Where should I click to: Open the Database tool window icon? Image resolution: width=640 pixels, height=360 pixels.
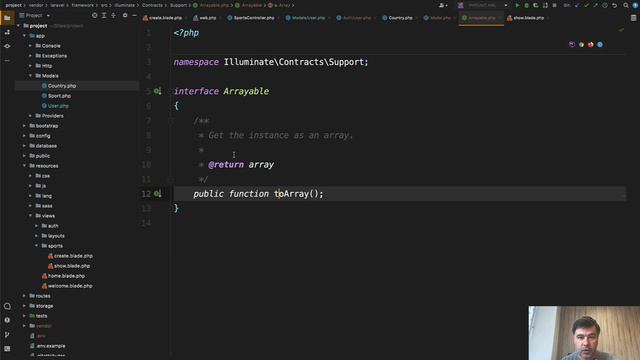(x=633, y=18)
